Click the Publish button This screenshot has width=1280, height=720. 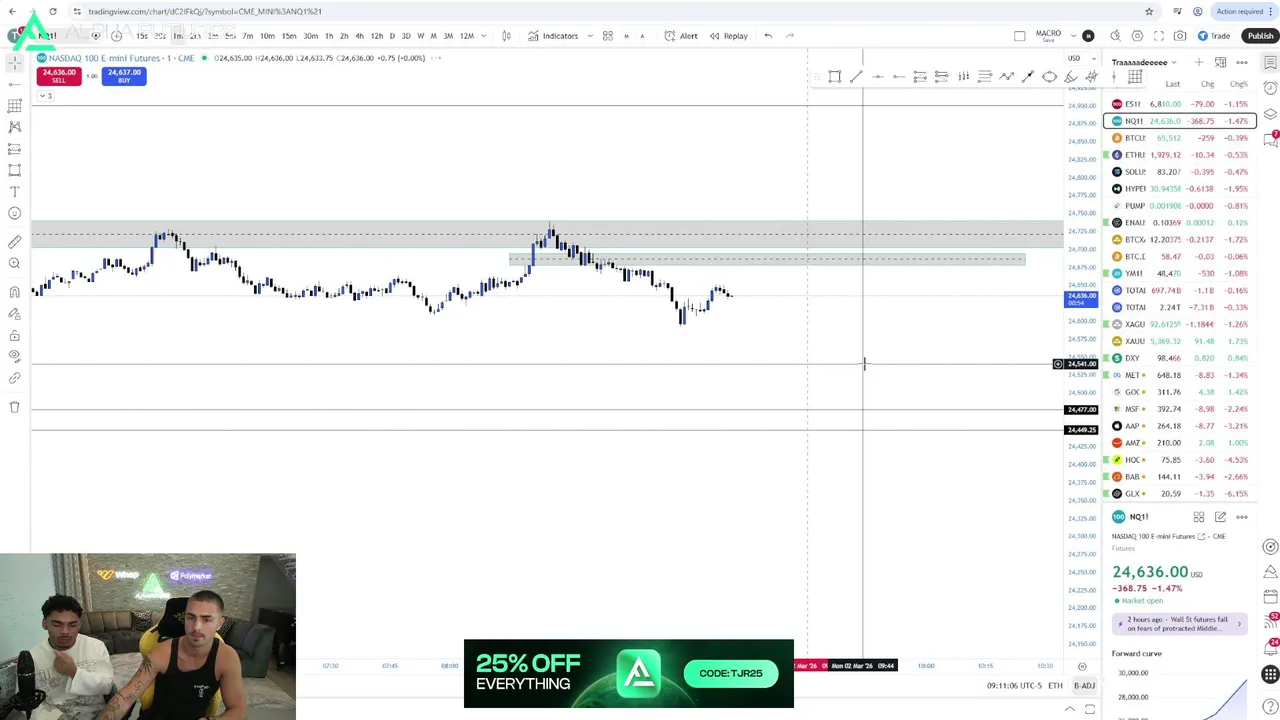[1260, 36]
